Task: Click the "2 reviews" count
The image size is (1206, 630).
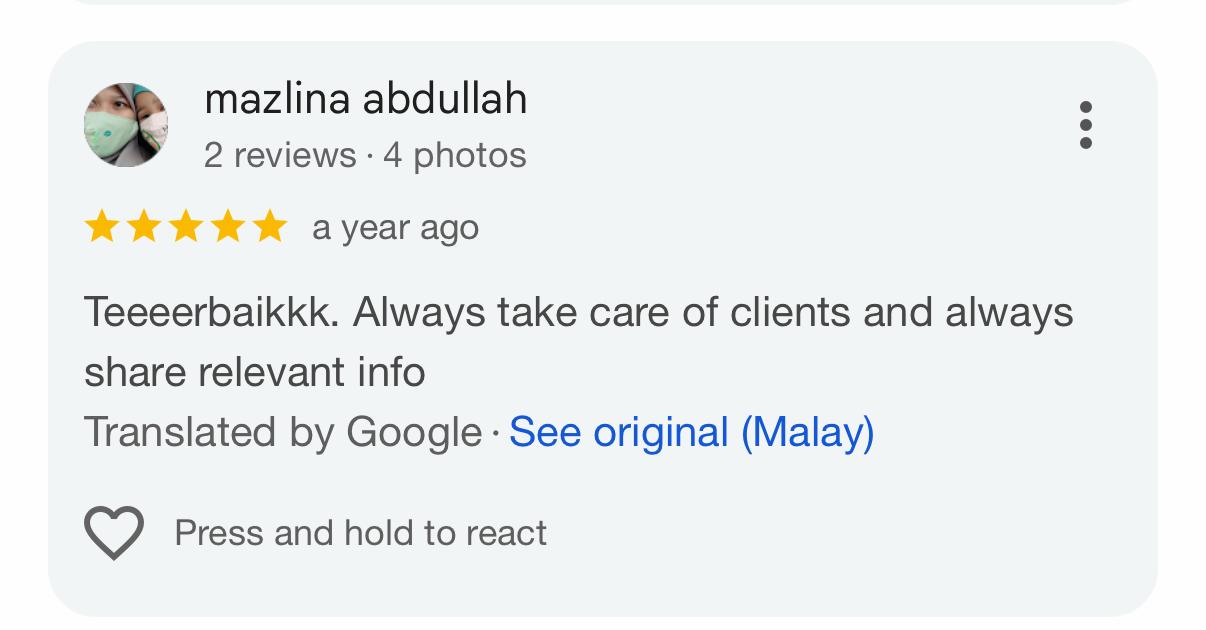Action: tap(279, 156)
